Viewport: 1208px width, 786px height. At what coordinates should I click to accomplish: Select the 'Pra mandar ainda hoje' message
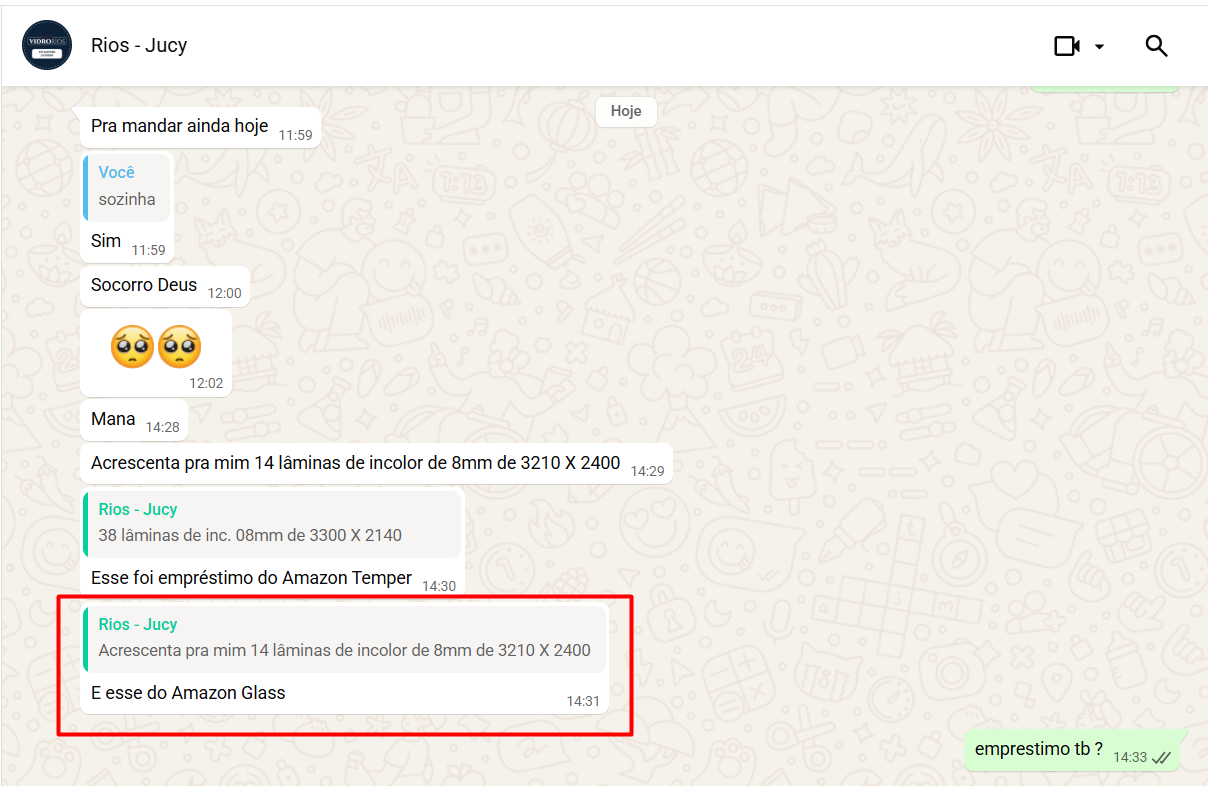click(x=180, y=126)
